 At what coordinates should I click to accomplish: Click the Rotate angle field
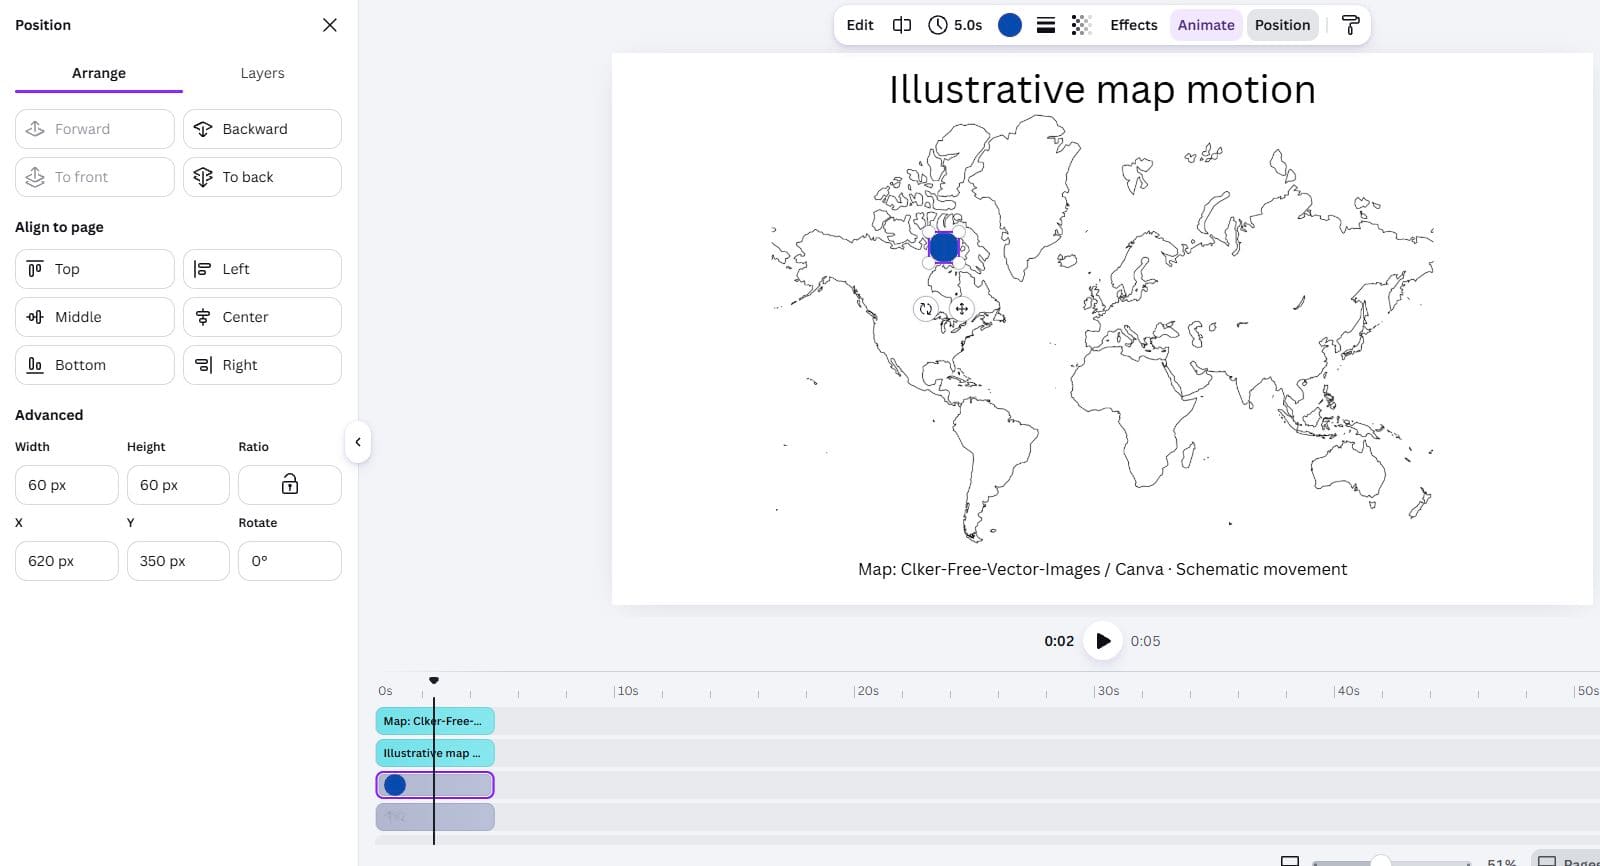pyautogui.click(x=290, y=561)
